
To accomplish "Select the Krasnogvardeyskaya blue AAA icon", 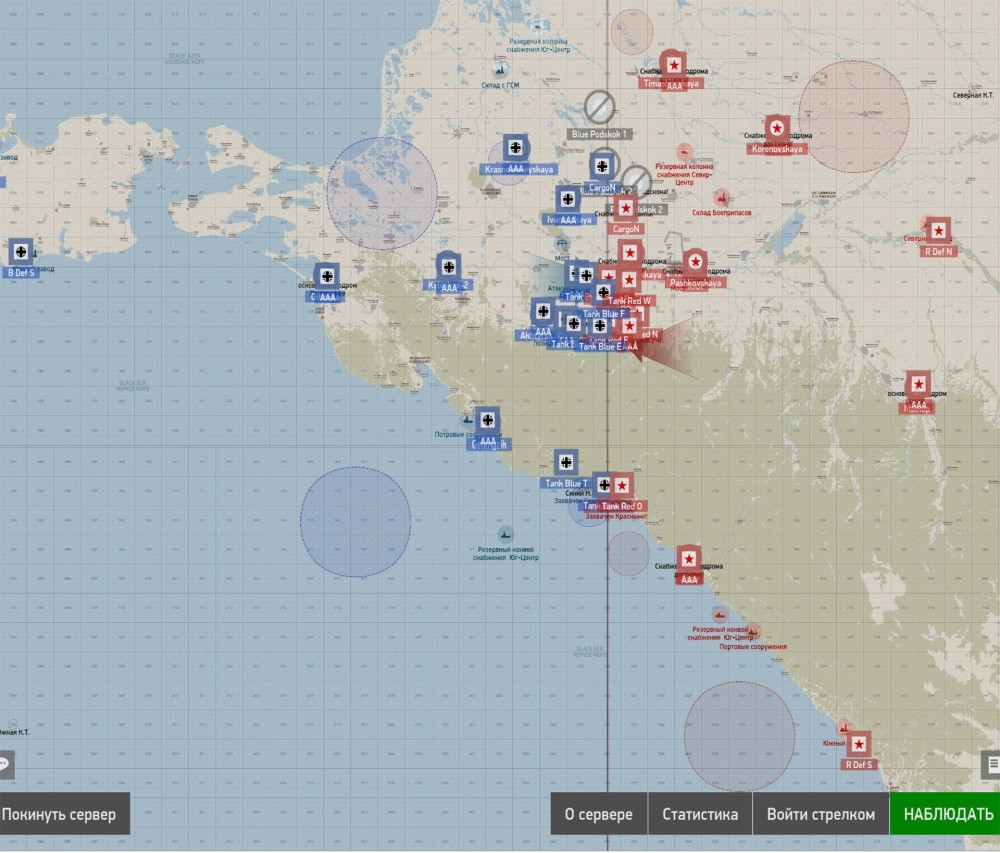I will coord(515,148).
